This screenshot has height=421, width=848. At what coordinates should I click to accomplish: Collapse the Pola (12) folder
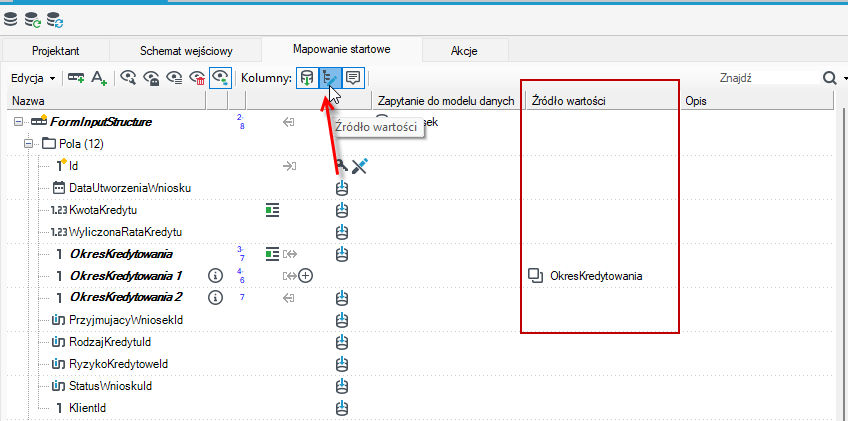tap(28, 144)
